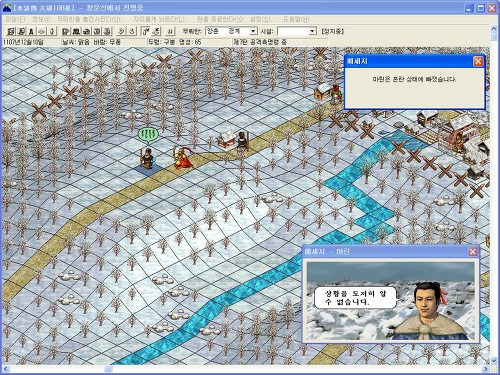The width and height of the screenshot is (500, 375).
Task: Click the 턴을 종료한다(X) end turn menu
Action: point(220,19)
